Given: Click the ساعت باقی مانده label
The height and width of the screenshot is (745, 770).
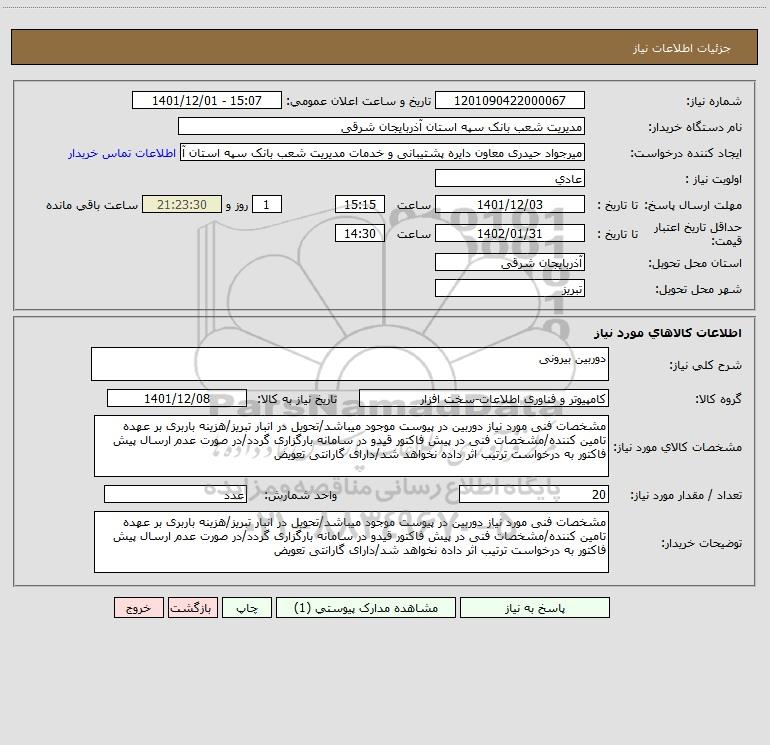Looking at the screenshot, I should pos(92,205).
